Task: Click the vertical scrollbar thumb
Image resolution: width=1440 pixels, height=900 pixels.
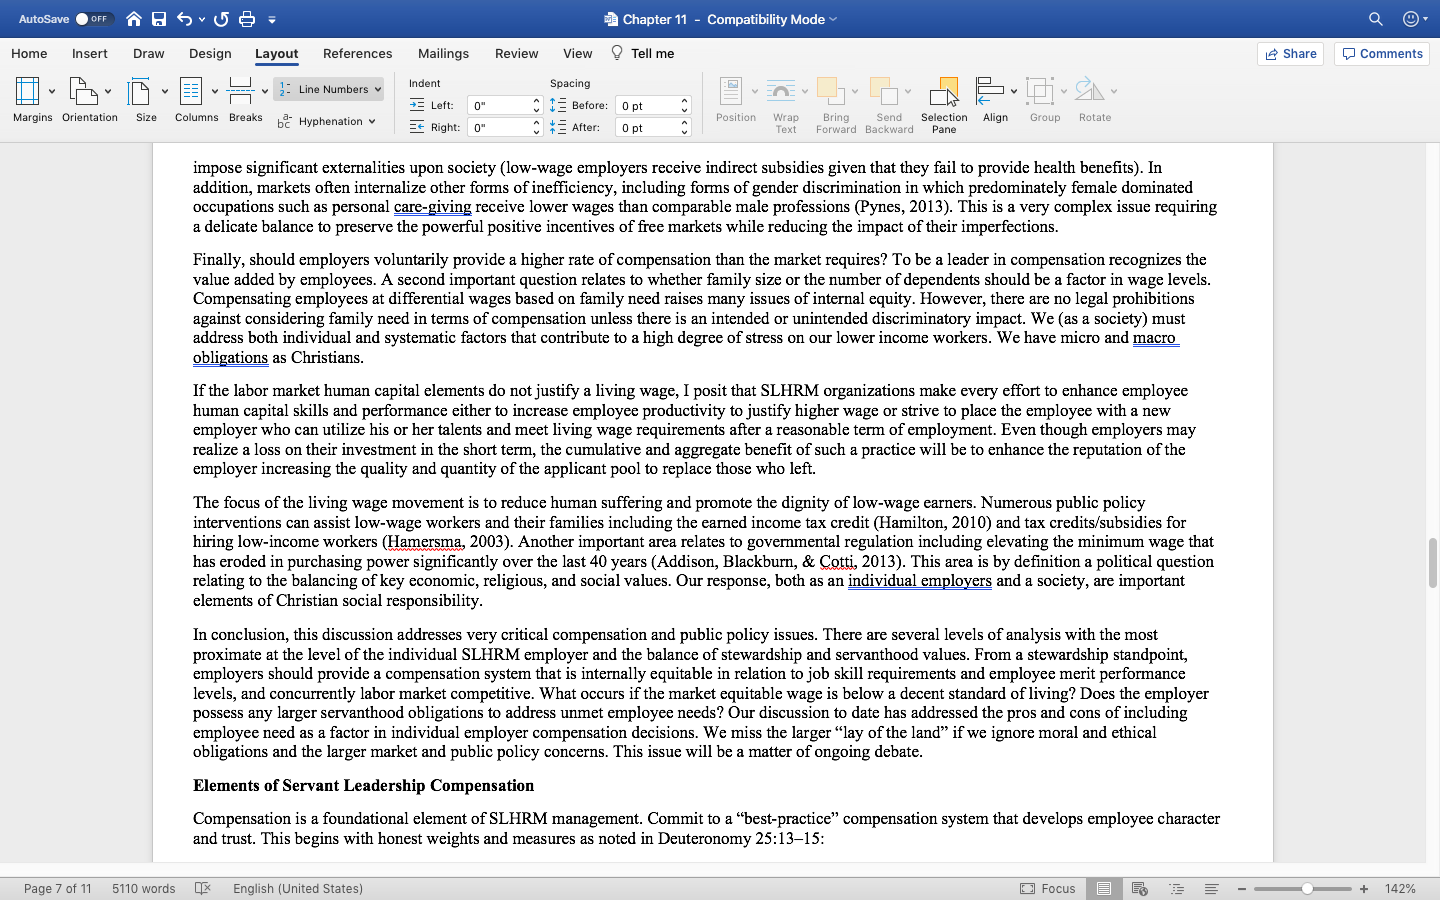Action: point(1432,563)
